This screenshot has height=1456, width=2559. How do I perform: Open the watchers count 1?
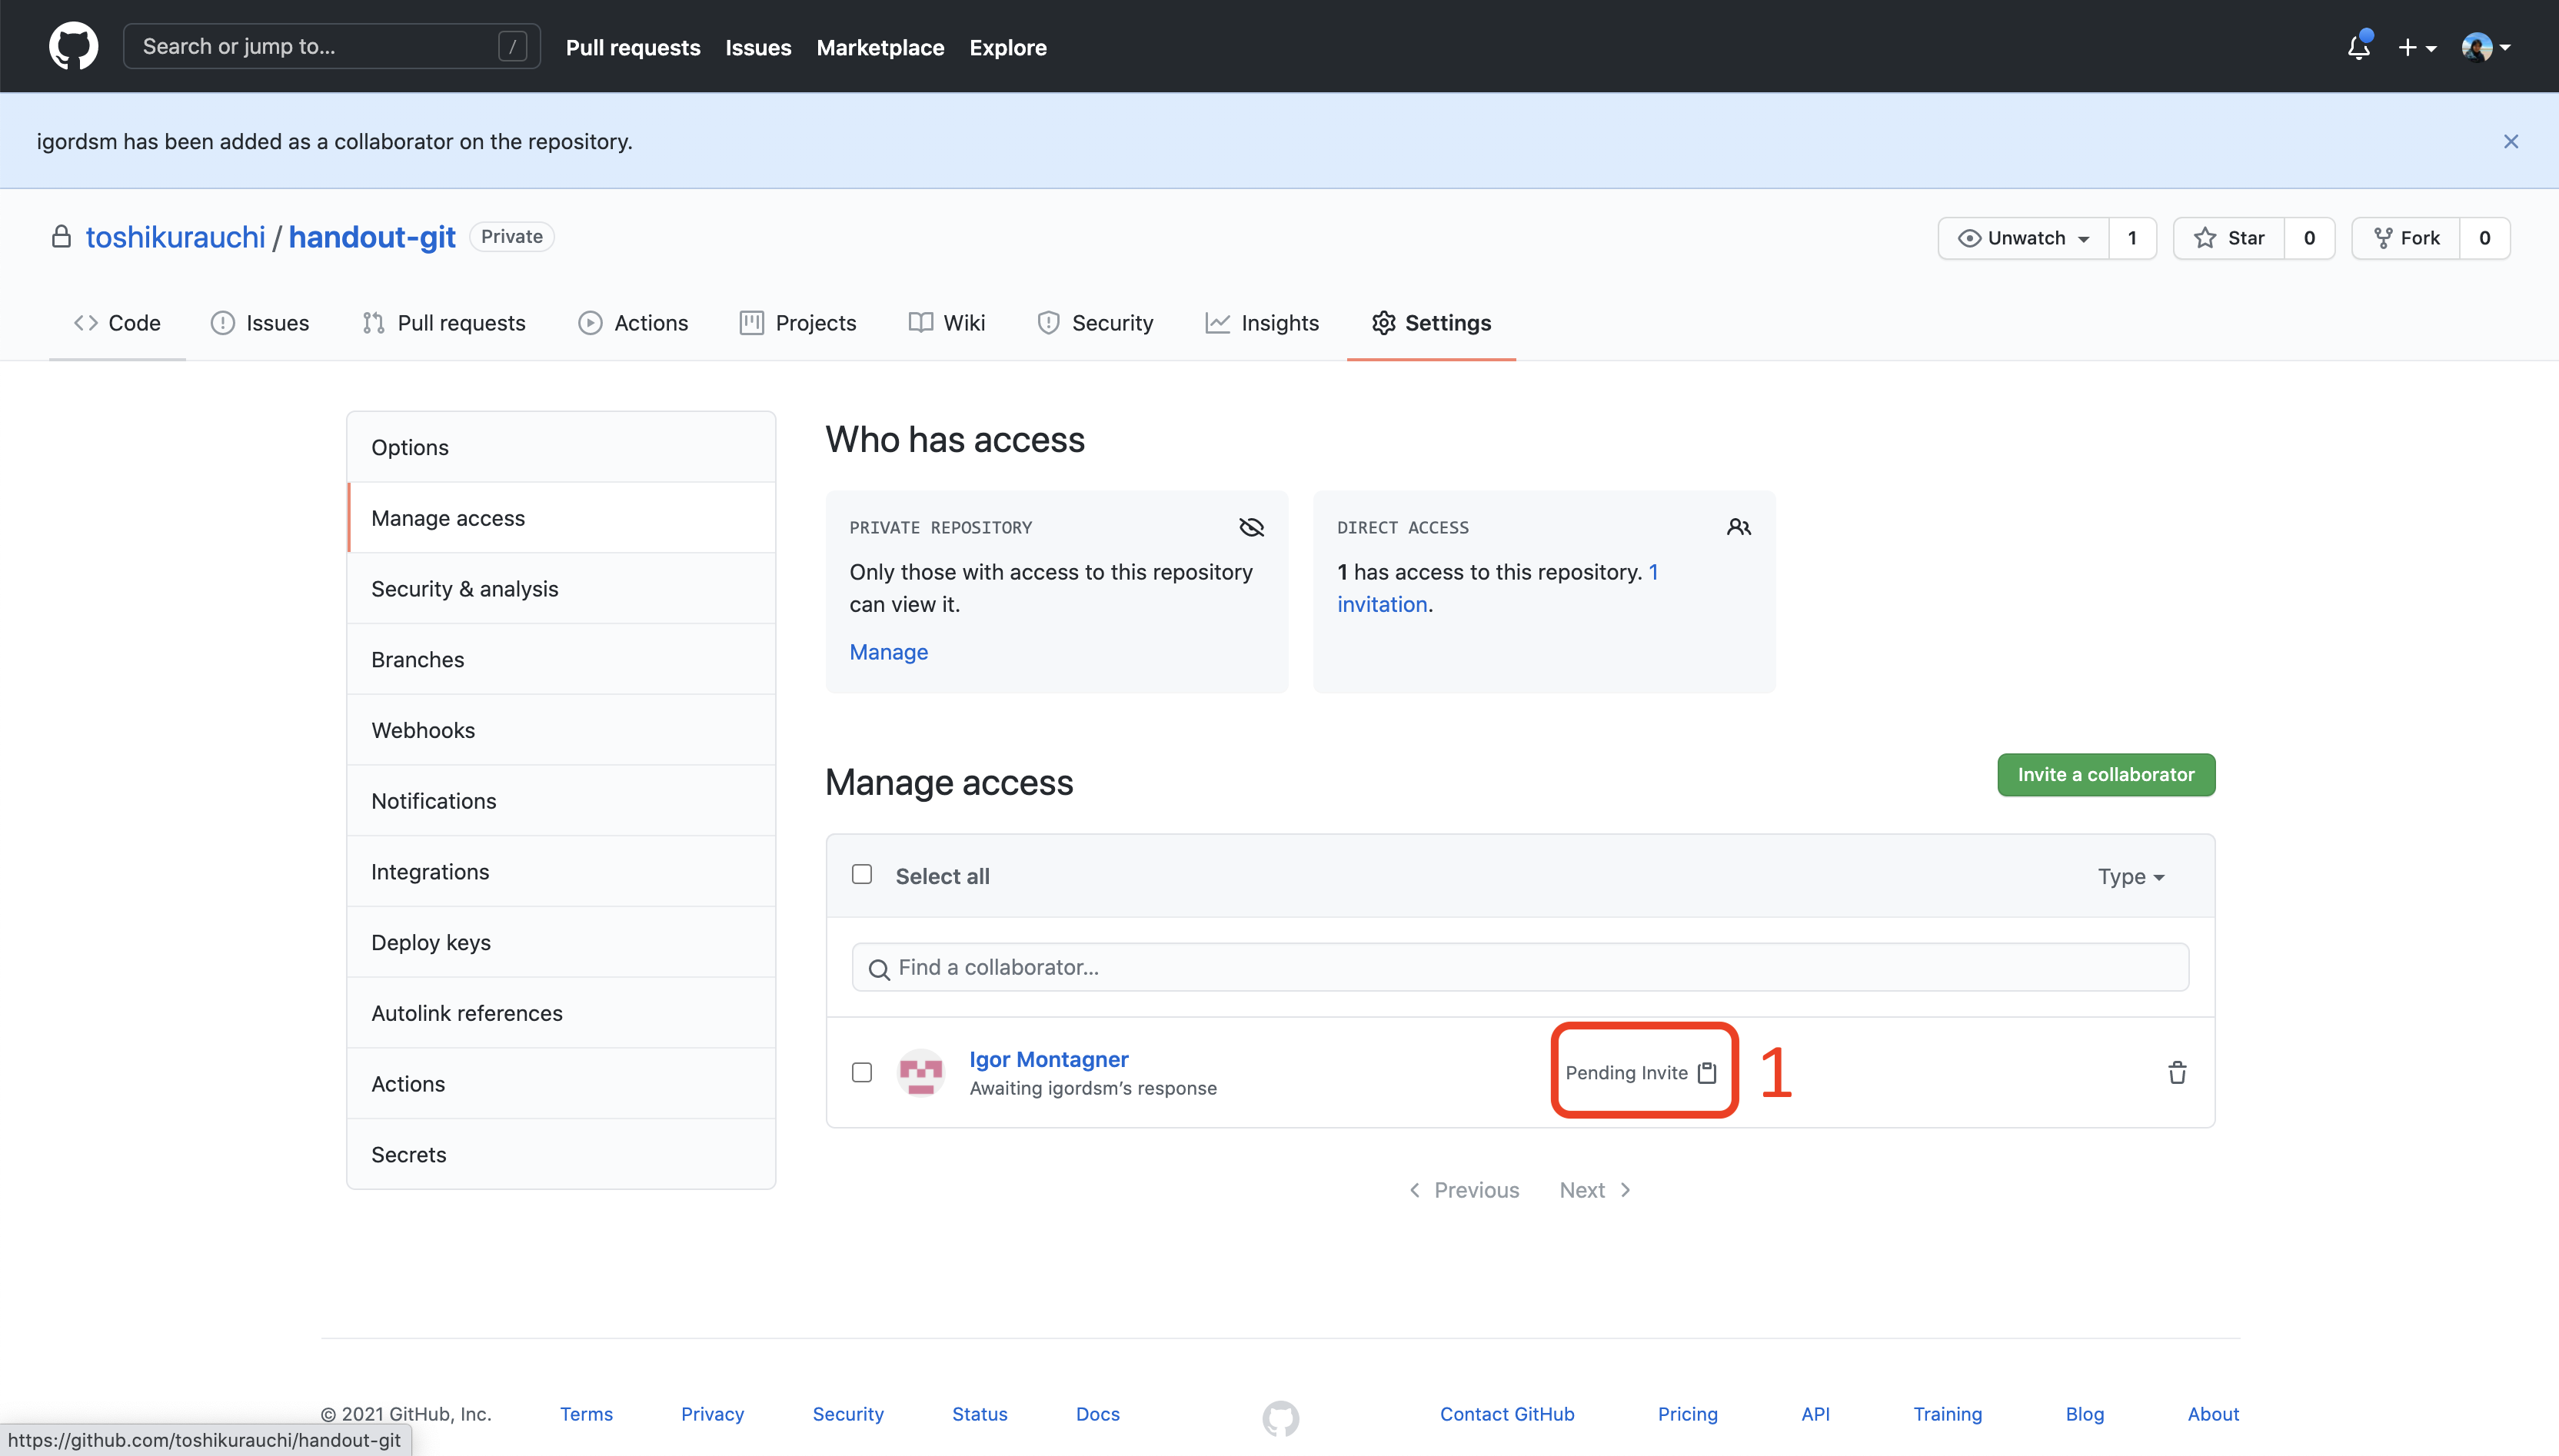(x=2132, y=238)
